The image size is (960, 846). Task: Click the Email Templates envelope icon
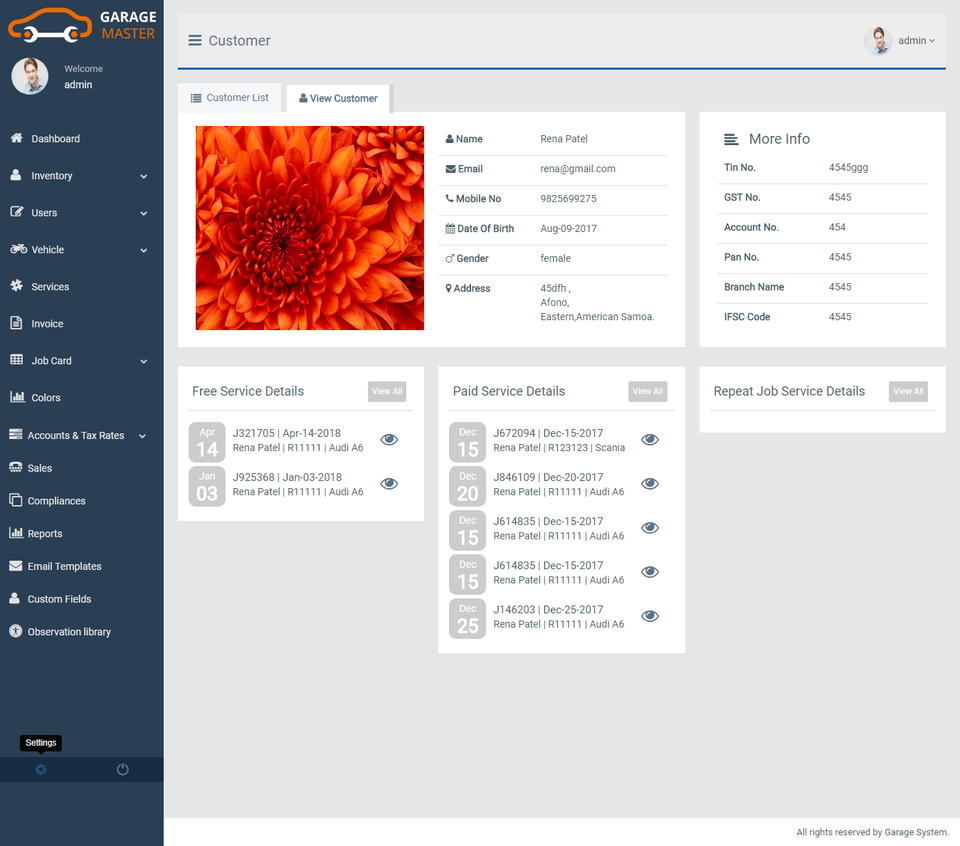click(16, 566)
